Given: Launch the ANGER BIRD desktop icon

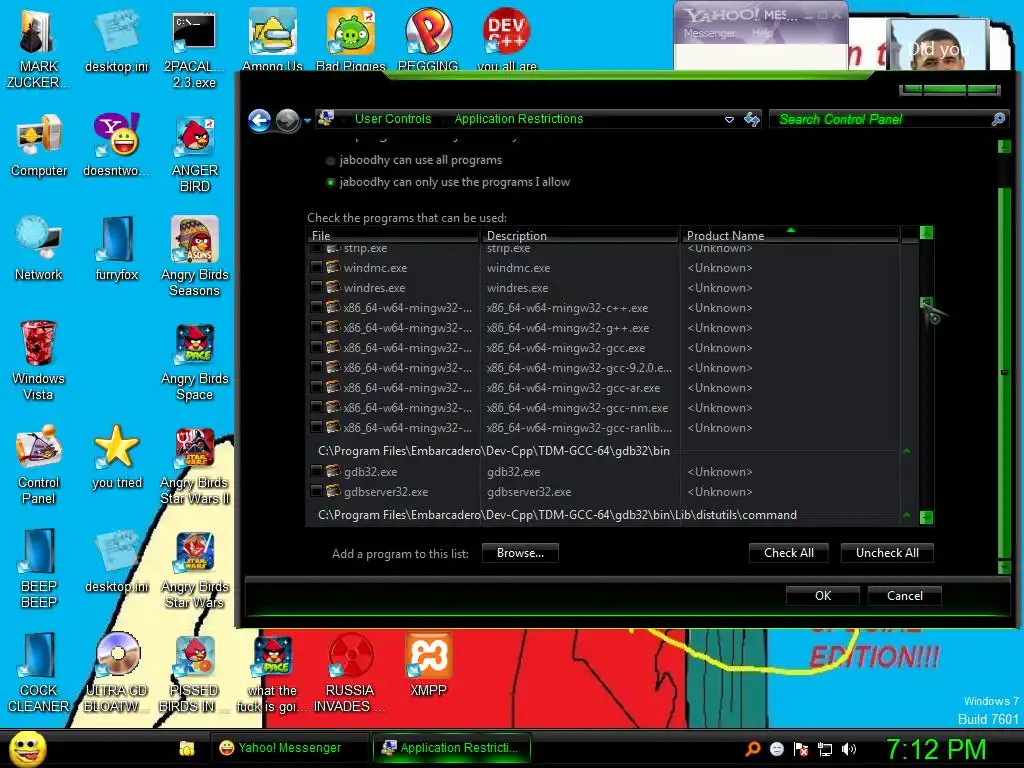Looking at the screenshot, I should 195,154.
